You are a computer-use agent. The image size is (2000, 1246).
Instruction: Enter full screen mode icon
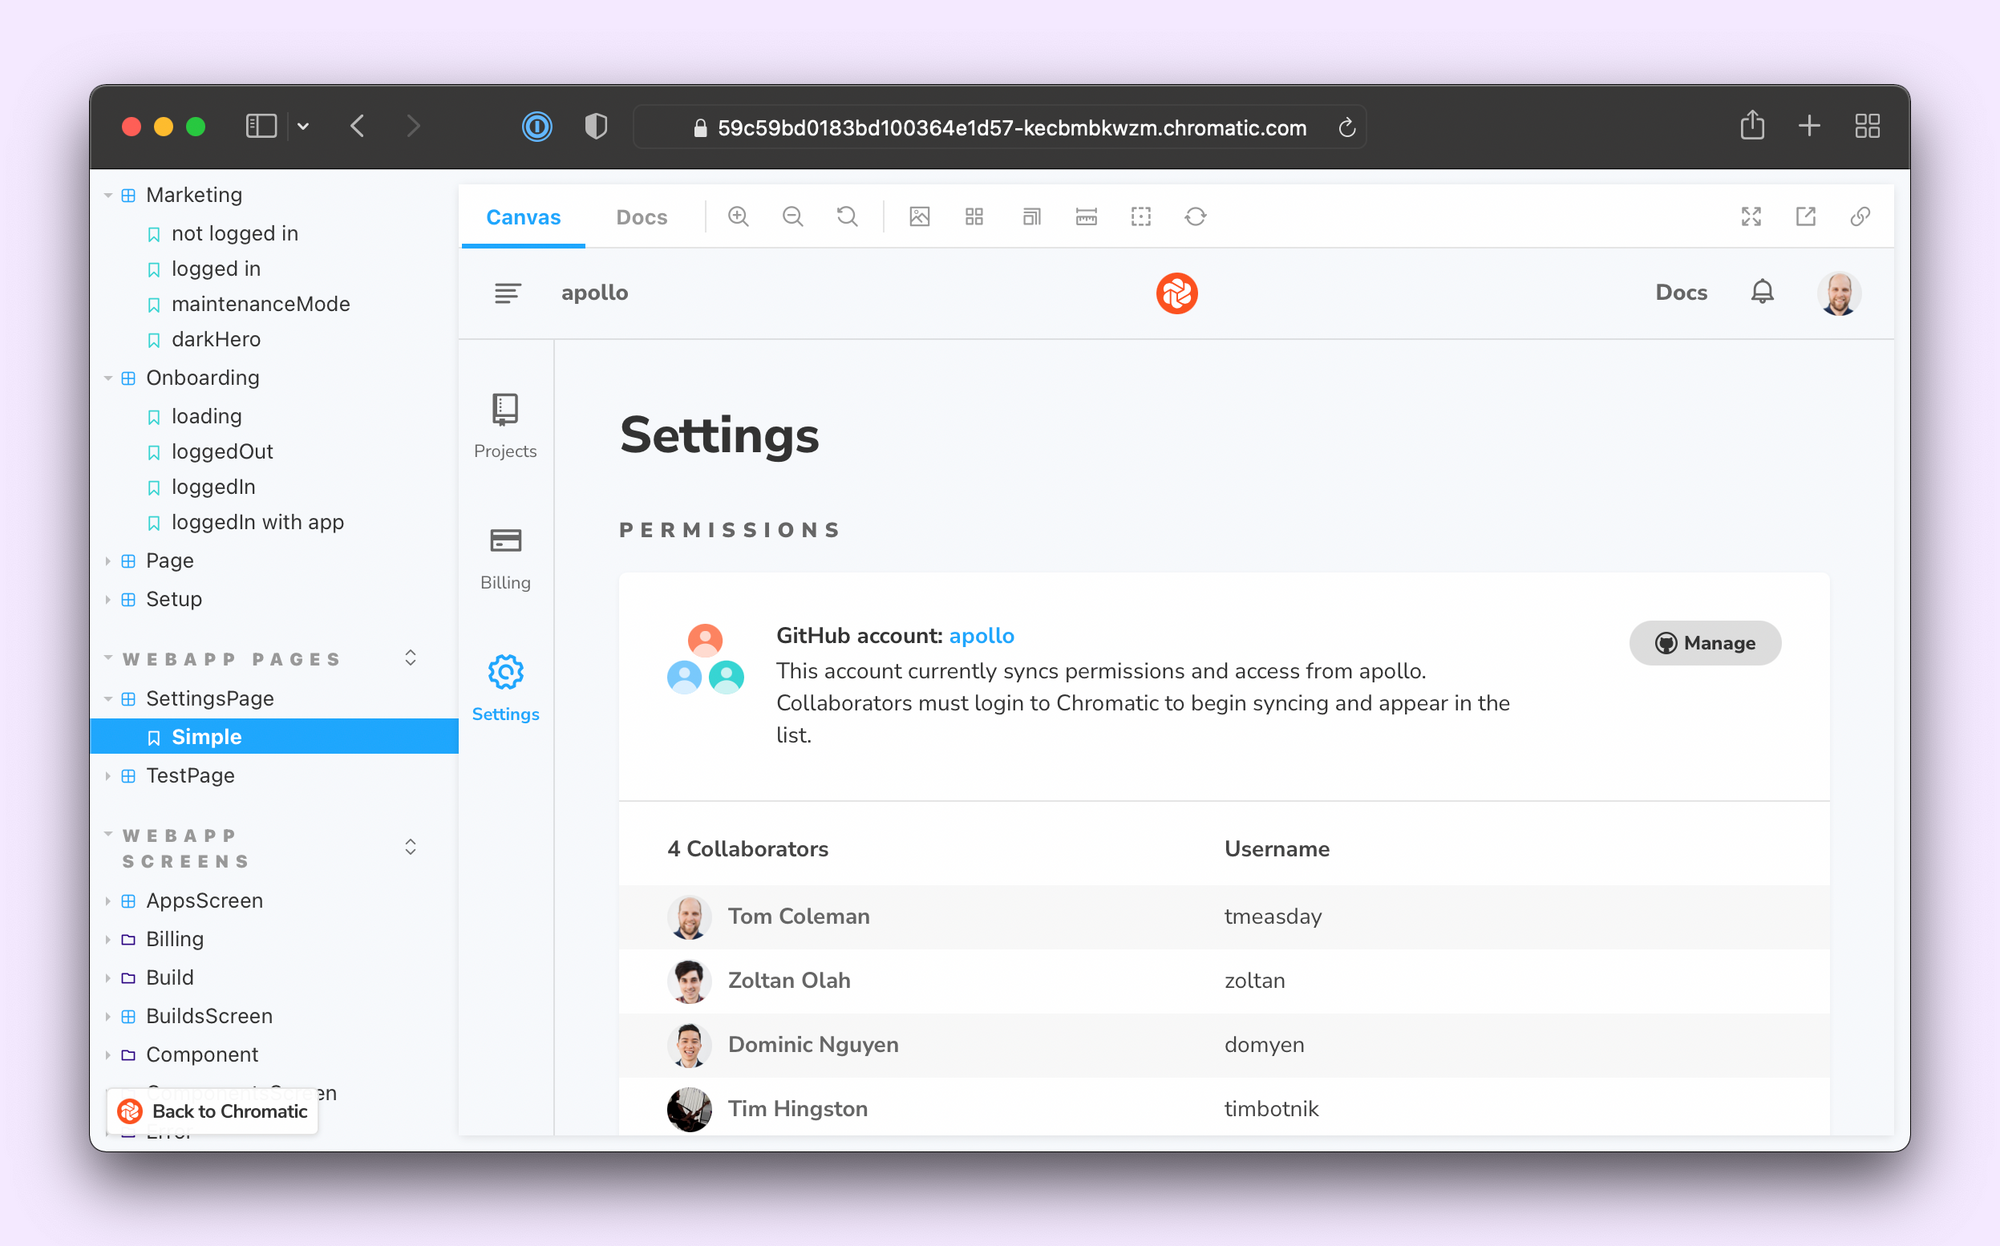(x=1751, y=217)
